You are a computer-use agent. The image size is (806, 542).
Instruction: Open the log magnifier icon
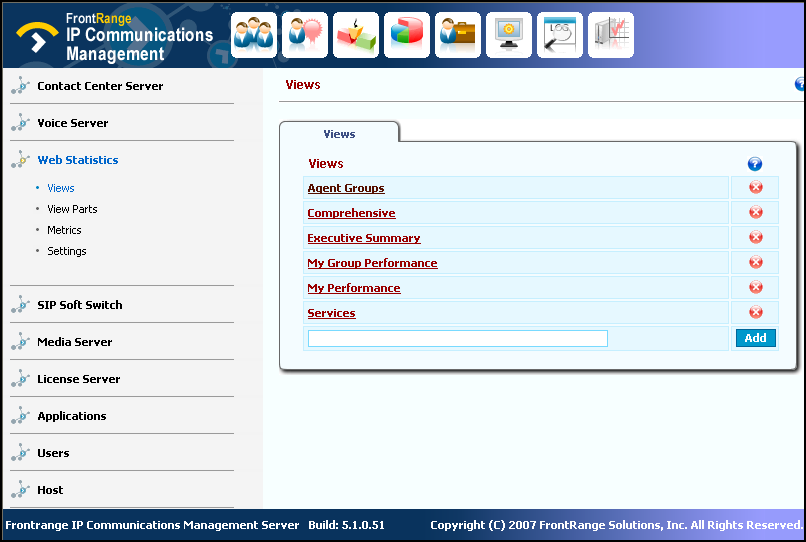click(x=560, y=35)
